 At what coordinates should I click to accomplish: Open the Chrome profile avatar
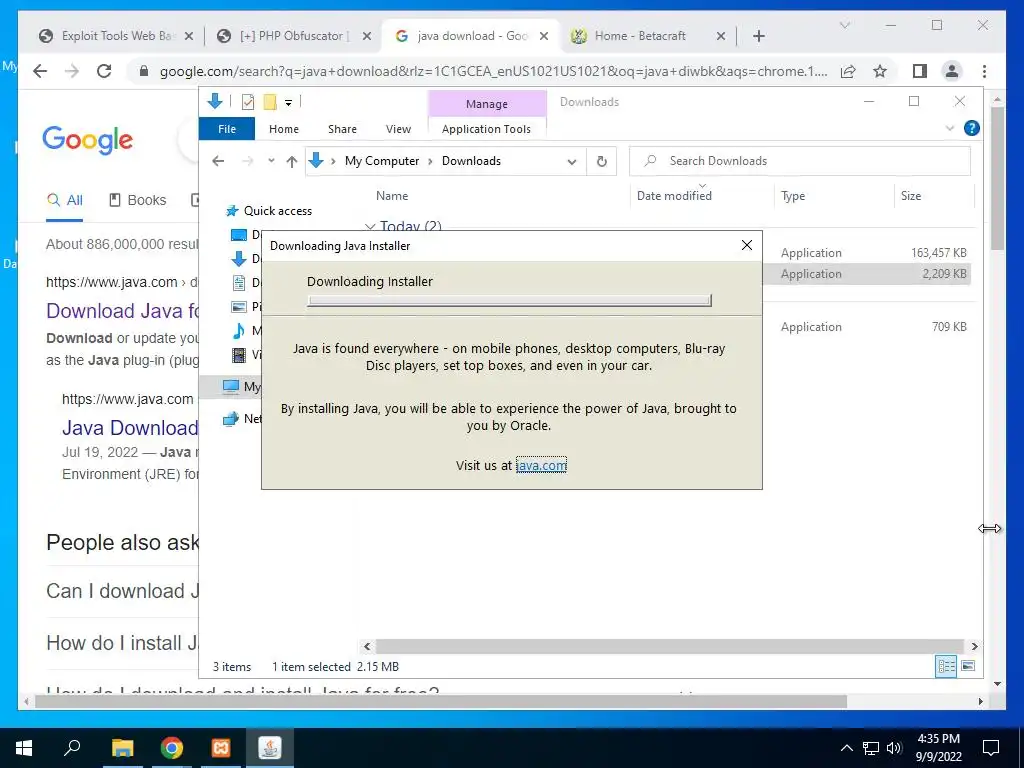(x=952, y=71)
